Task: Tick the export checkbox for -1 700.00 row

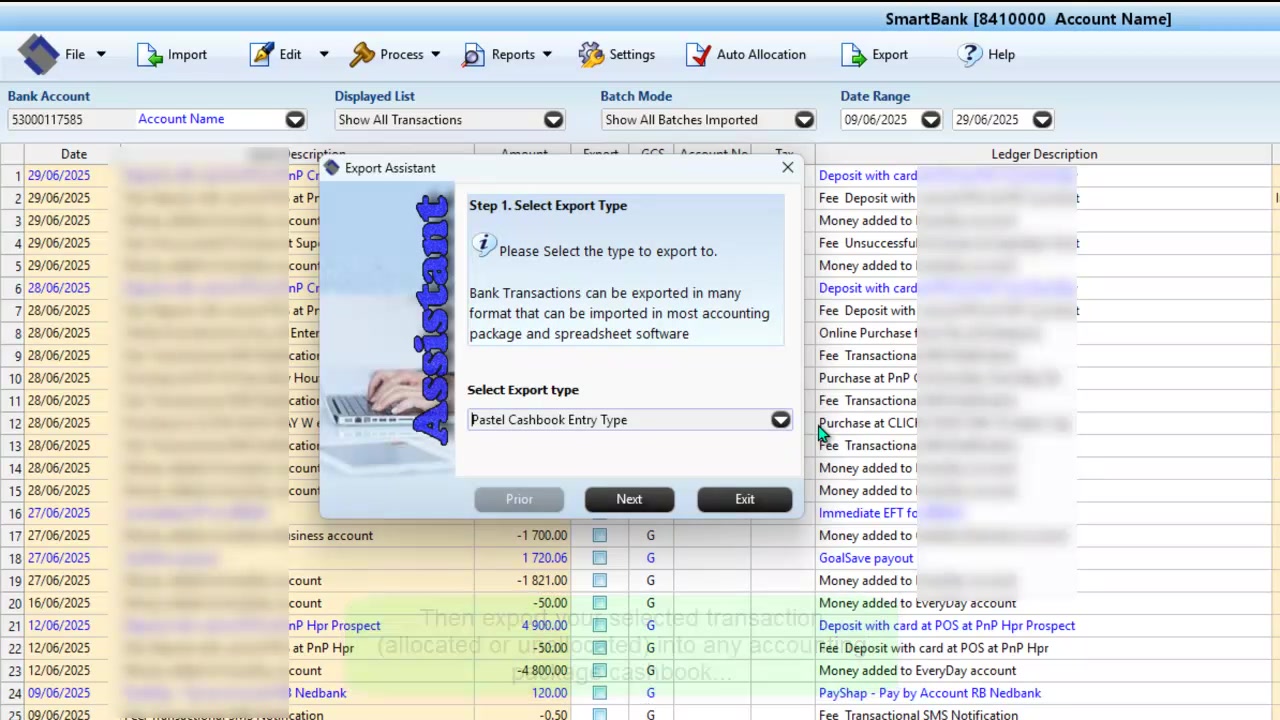Action: pyautogui.click(x=599, y=536)
